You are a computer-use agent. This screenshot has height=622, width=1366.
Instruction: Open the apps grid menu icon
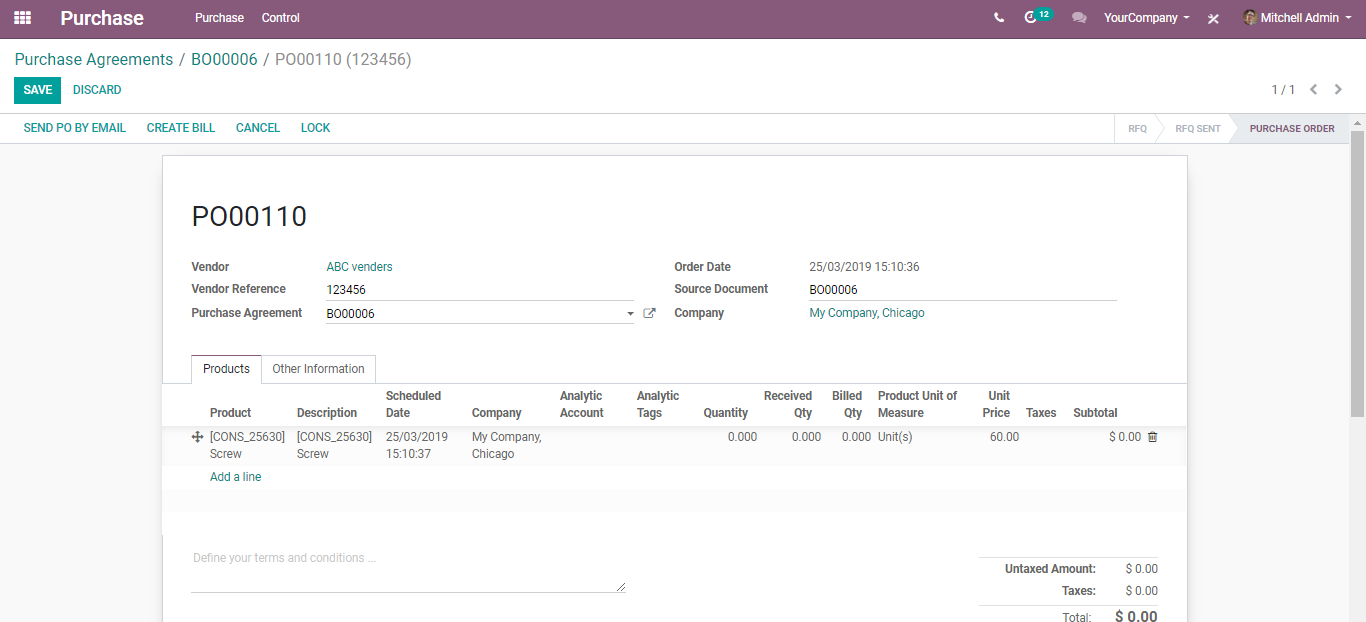point(22,18)
